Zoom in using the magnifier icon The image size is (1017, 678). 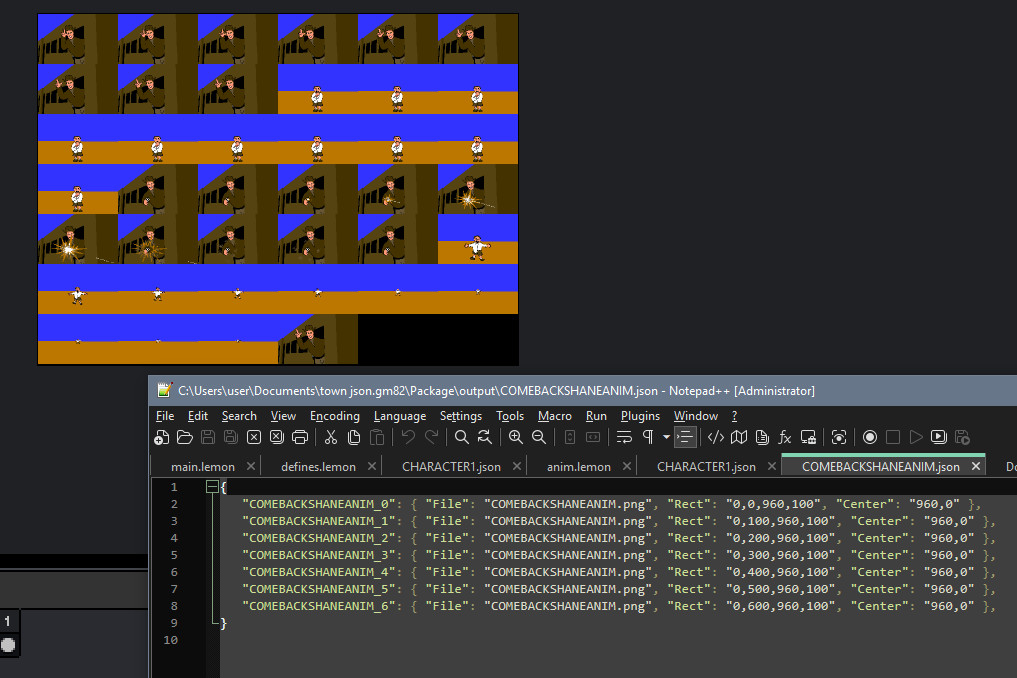pos(514,437)
